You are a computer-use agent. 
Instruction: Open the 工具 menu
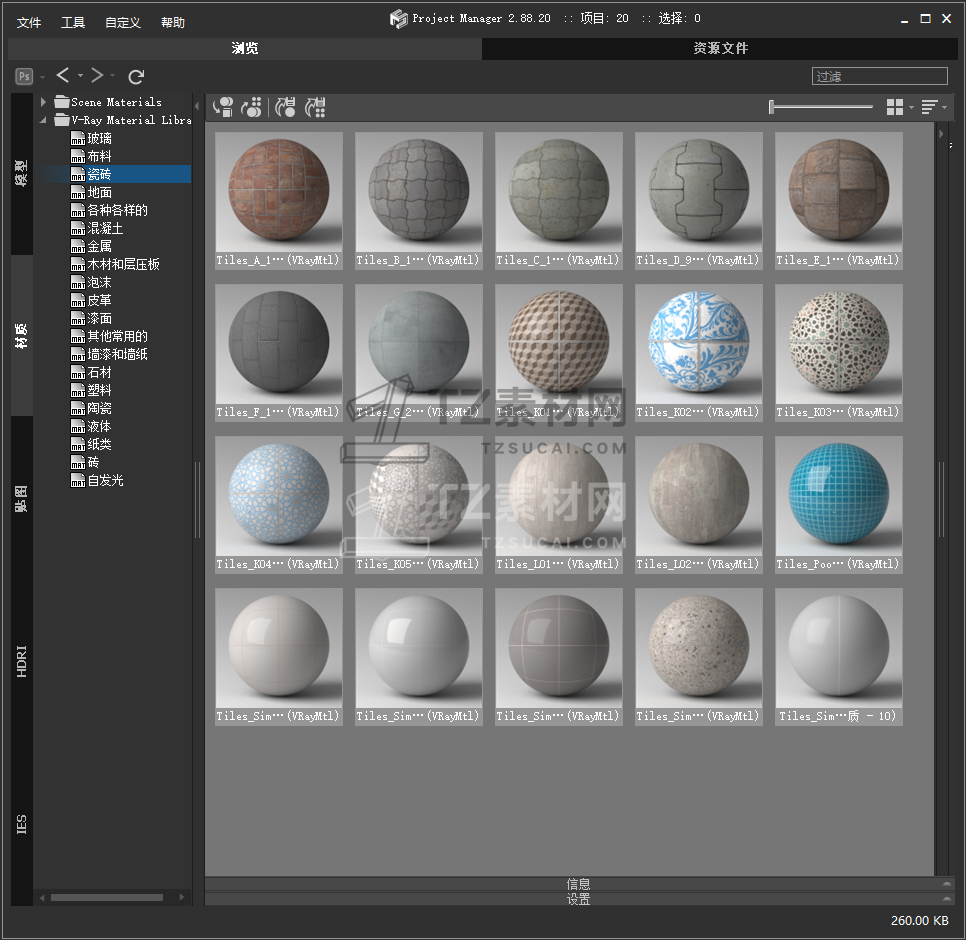[73, 22]
